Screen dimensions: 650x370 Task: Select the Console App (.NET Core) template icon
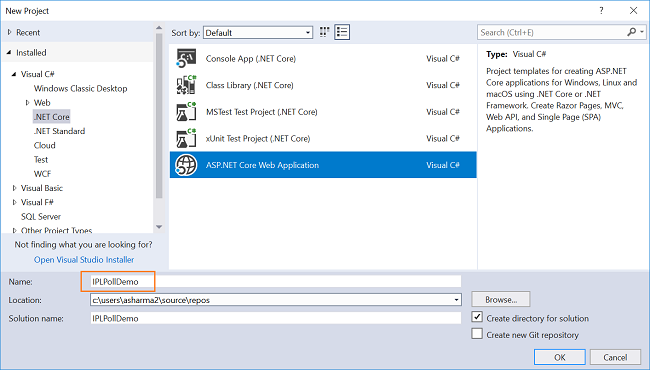186,58
